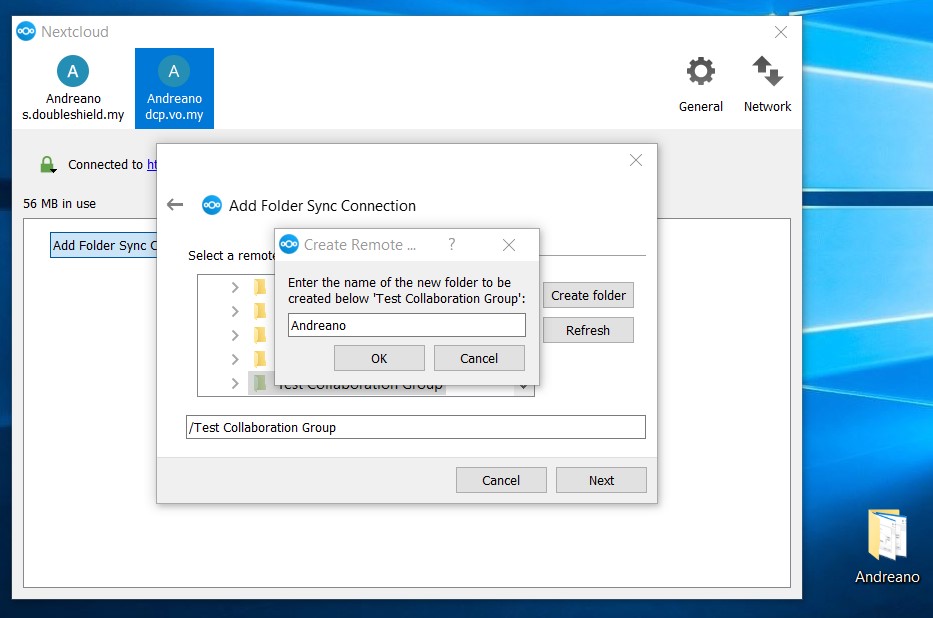Cancel the Create Remote folder dialog
The image size is (933, 618).
coord(478,358)
